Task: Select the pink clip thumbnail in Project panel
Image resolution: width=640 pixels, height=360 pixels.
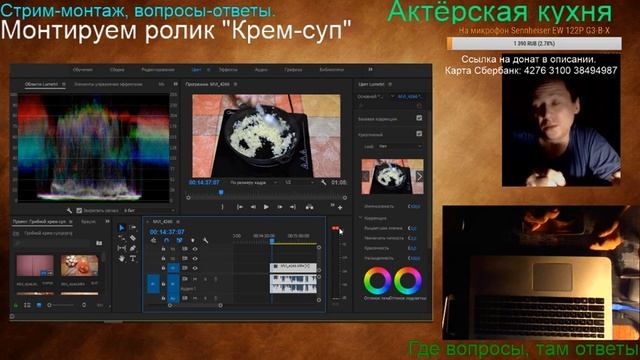Action: [x=35, y=266]
